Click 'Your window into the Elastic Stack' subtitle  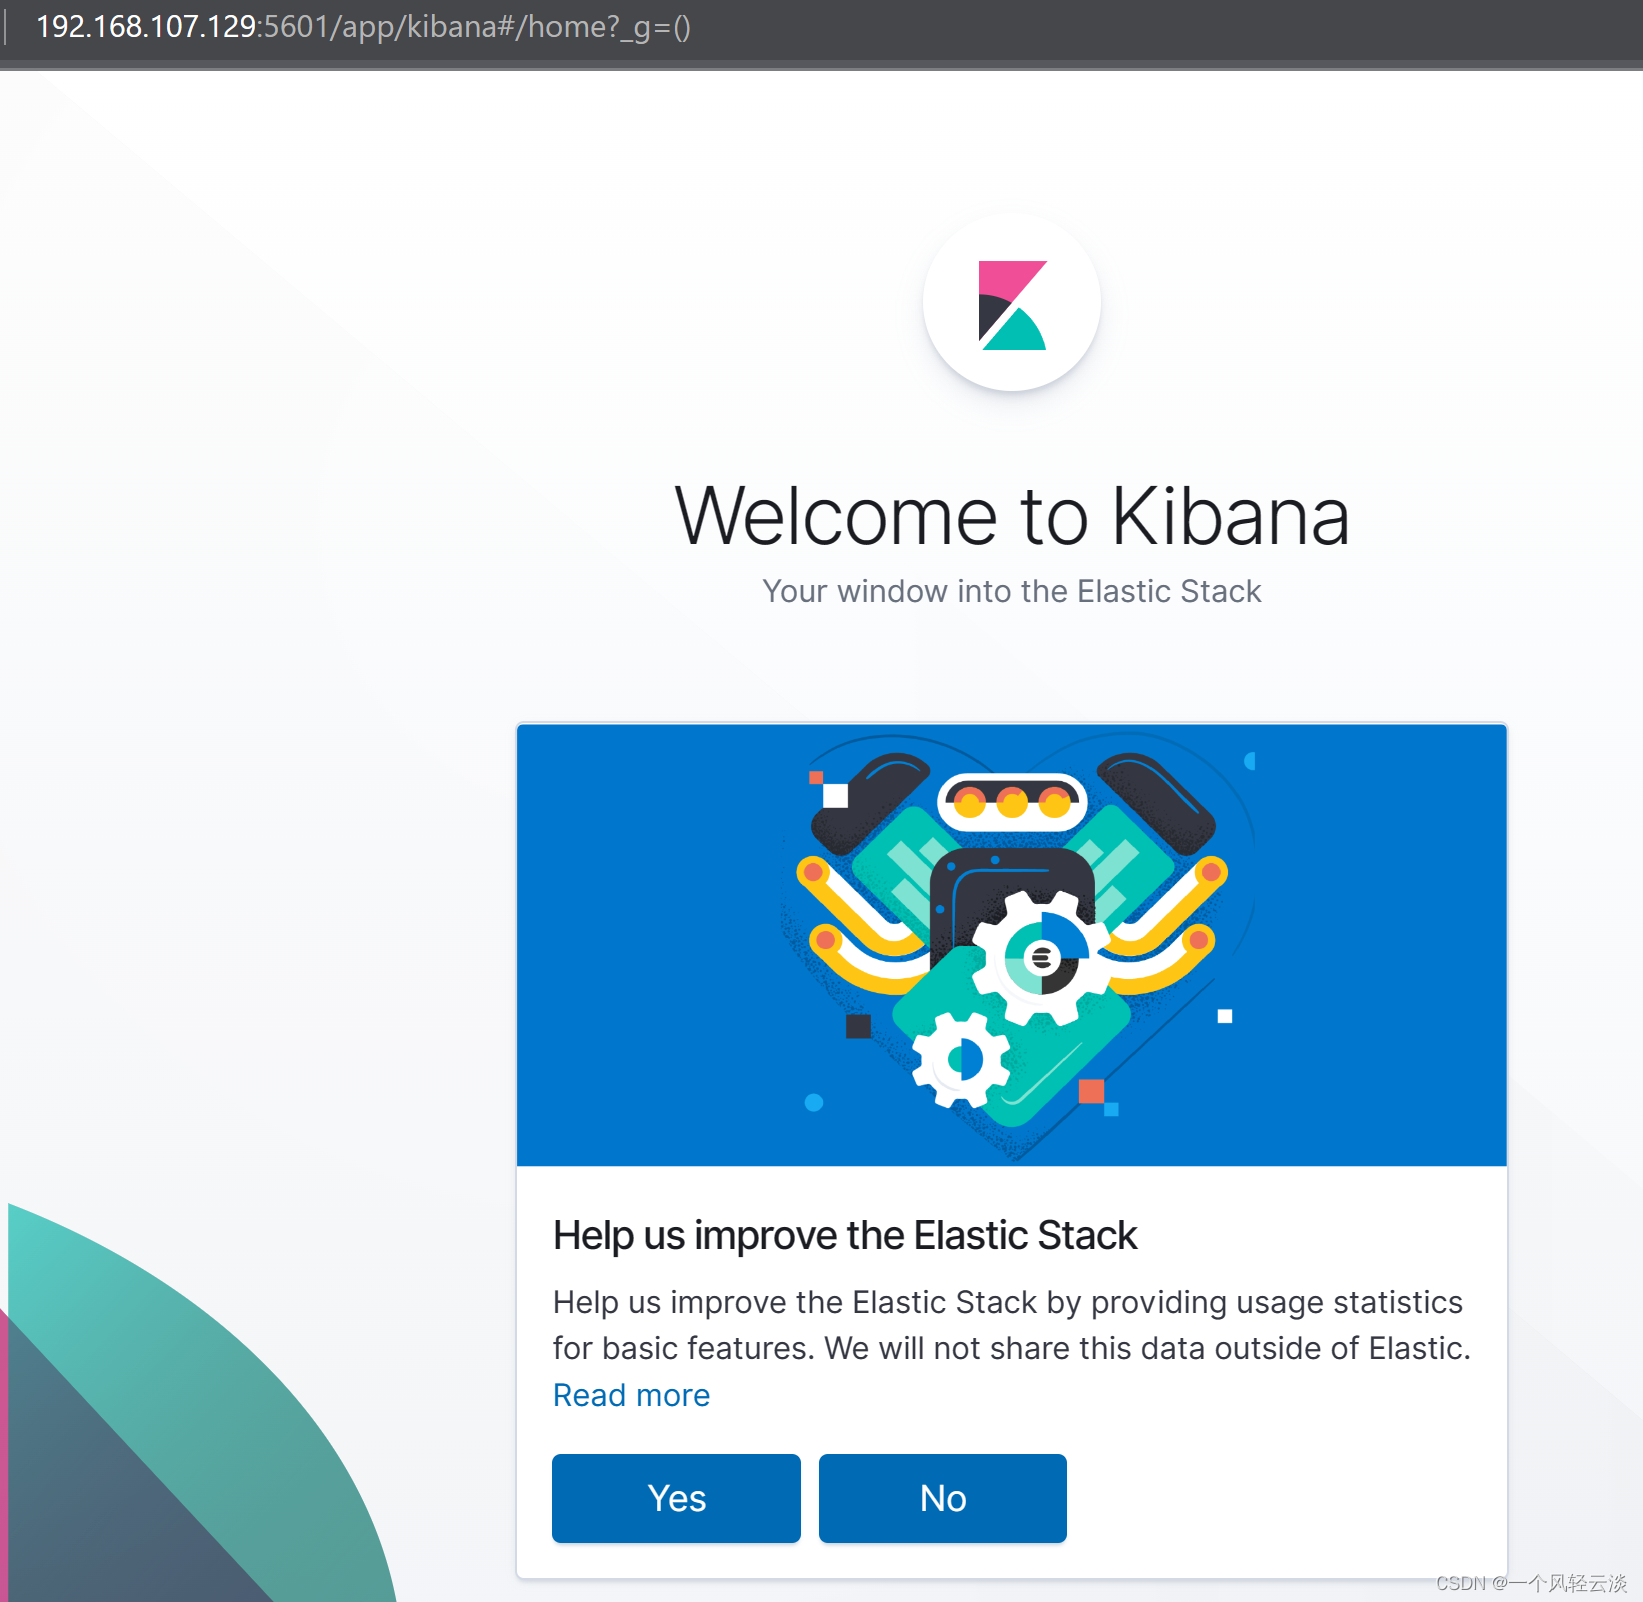click(x=1012, y=591)
